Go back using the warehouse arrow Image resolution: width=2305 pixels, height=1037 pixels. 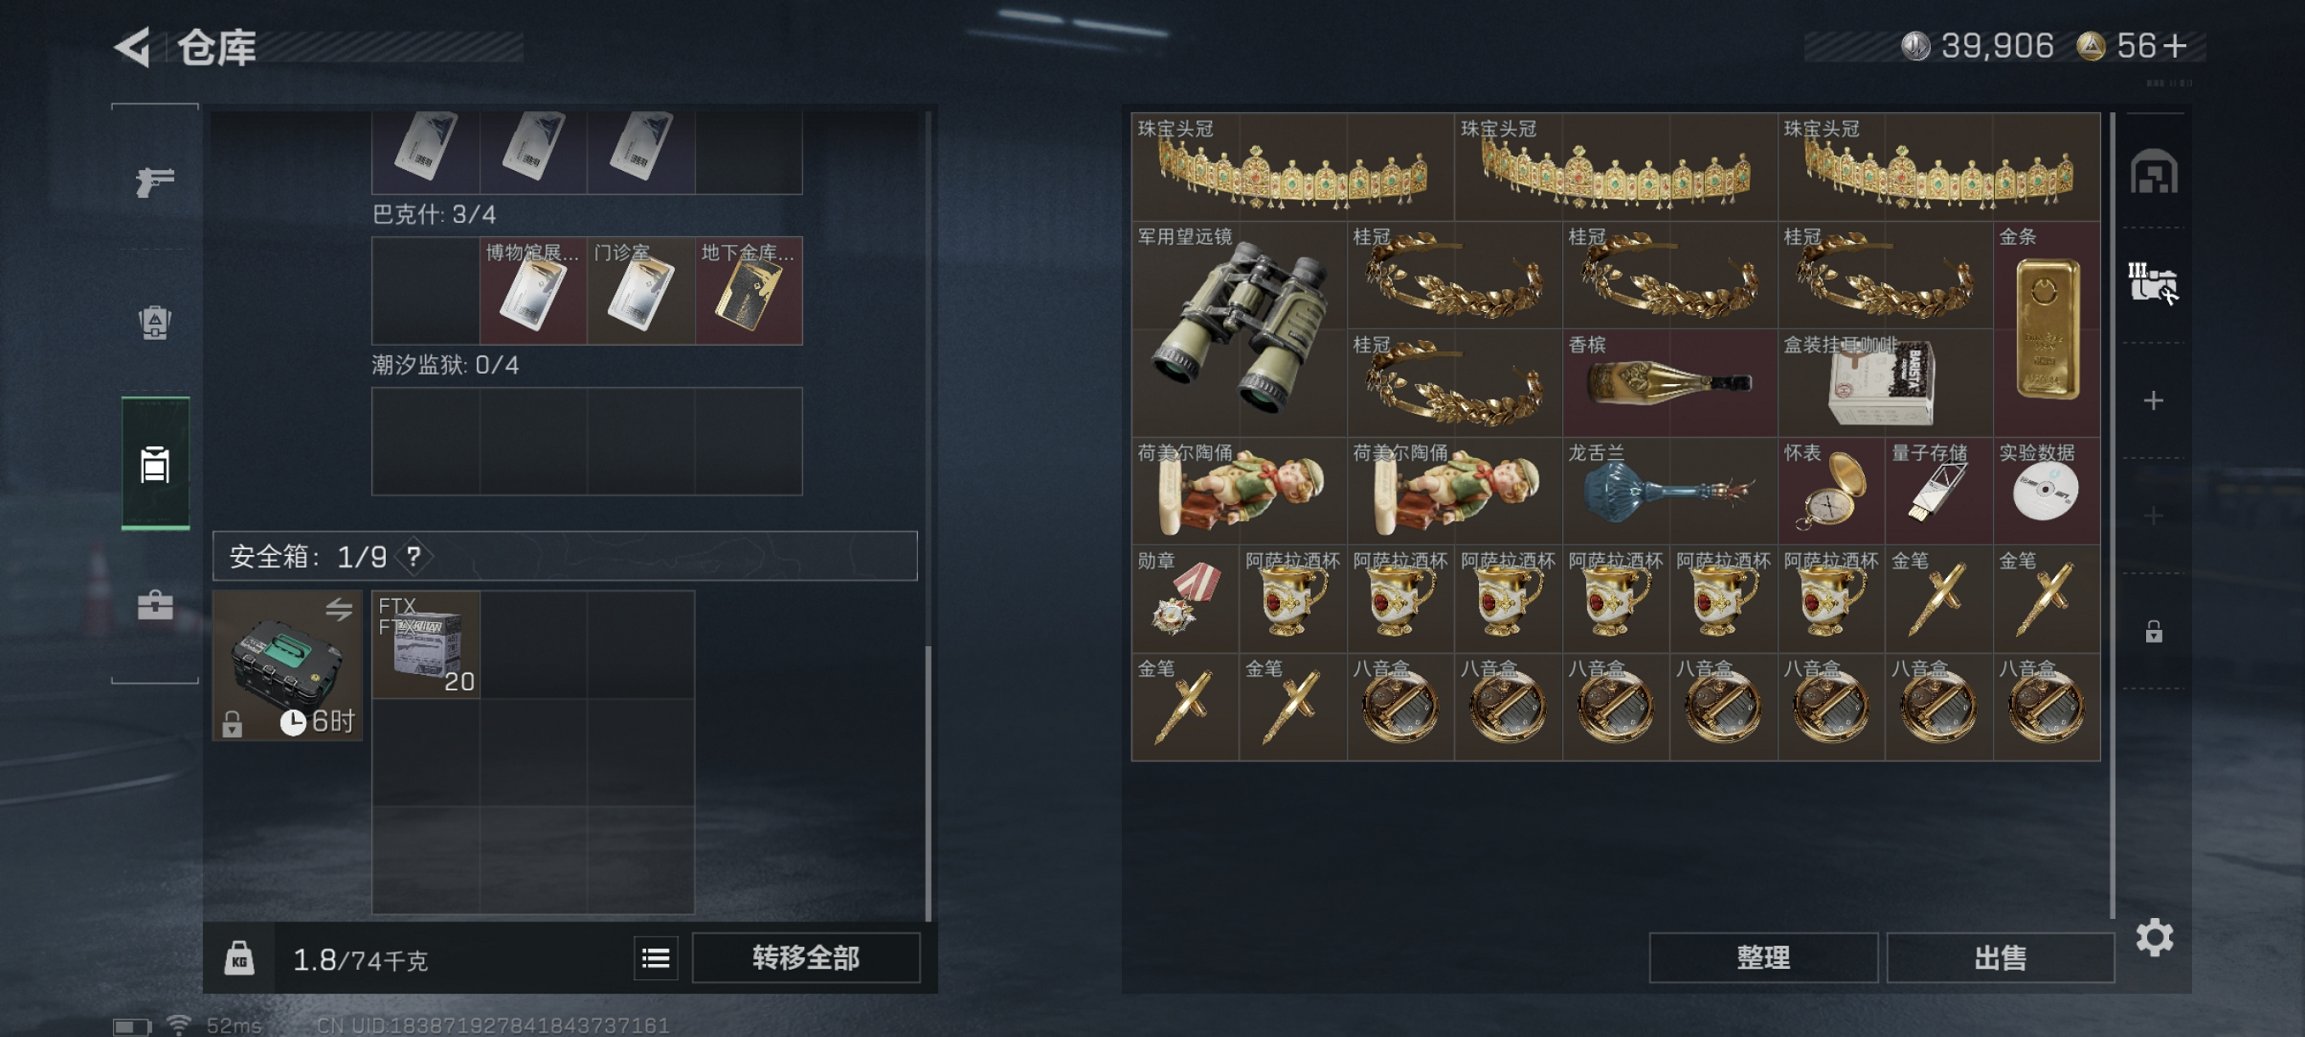point(133,47)
